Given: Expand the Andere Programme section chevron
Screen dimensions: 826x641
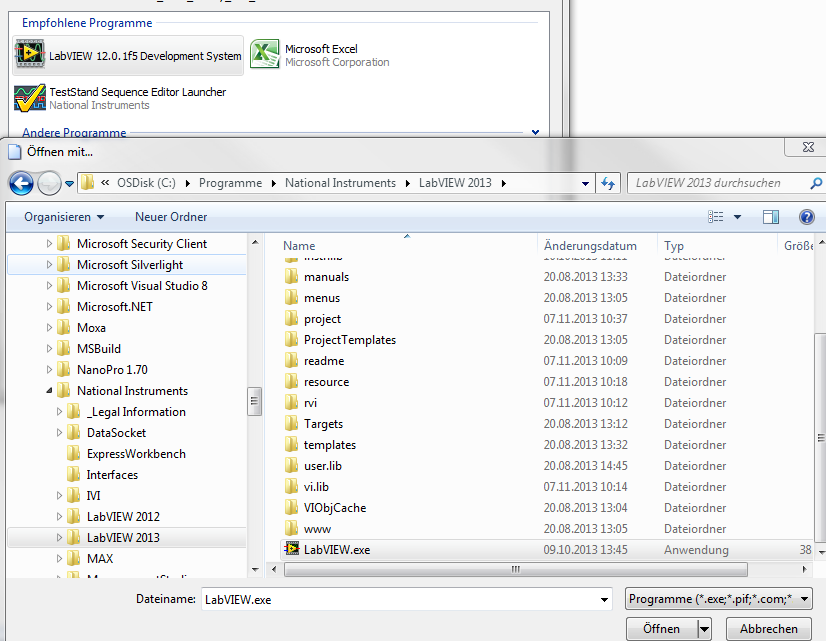Looking at the screenshot, I should (535, 132).
